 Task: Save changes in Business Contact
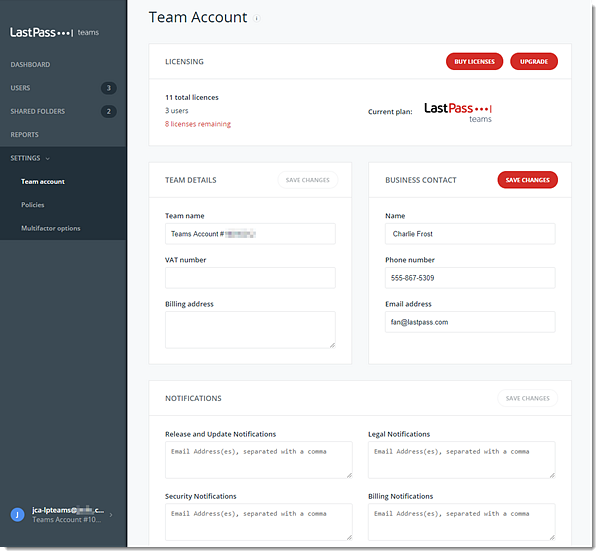[528, 180]
